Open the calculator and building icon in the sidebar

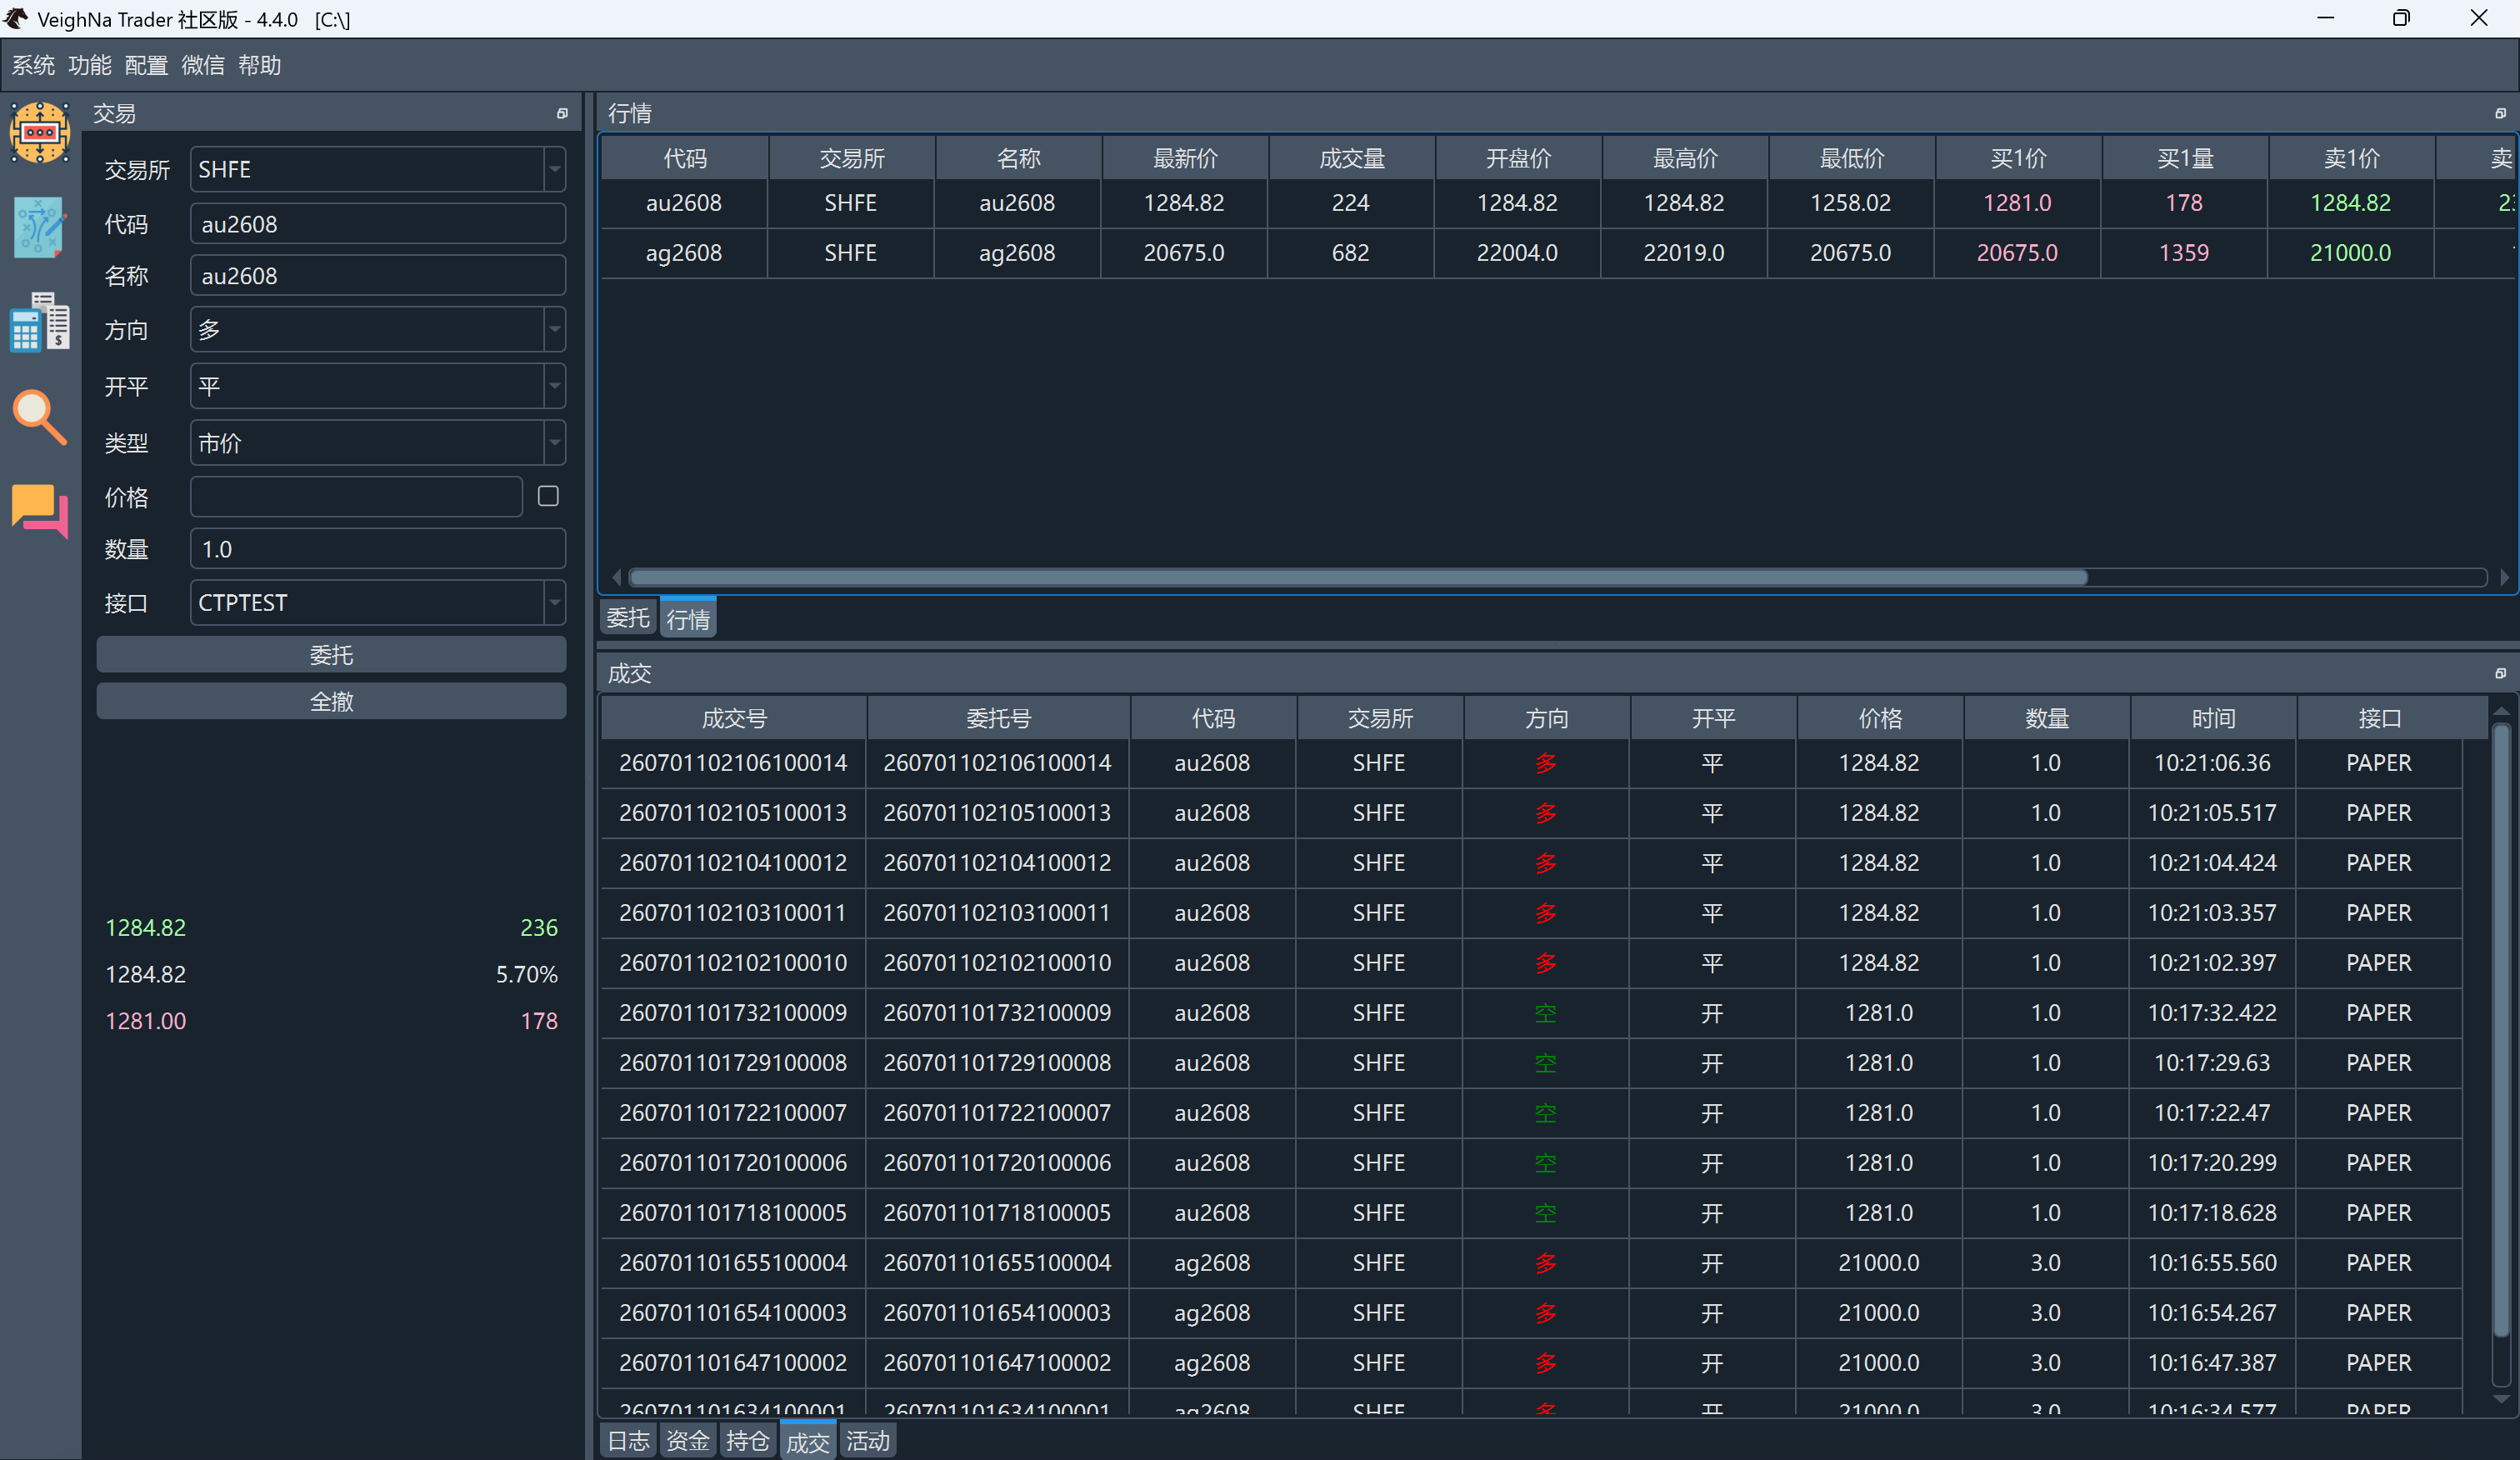point(40,321)
